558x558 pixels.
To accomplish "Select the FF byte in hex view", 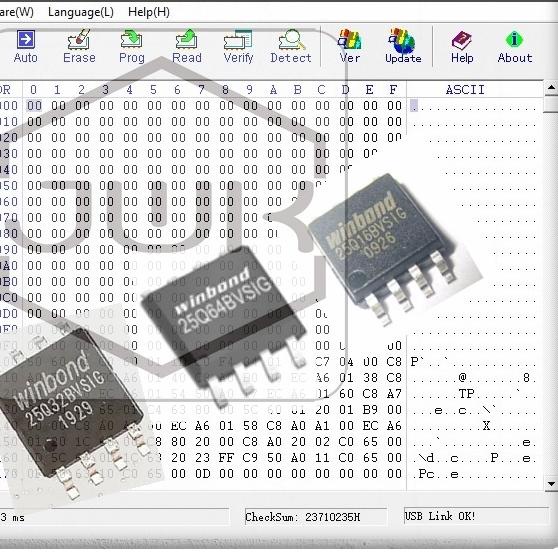I will 226,458.
